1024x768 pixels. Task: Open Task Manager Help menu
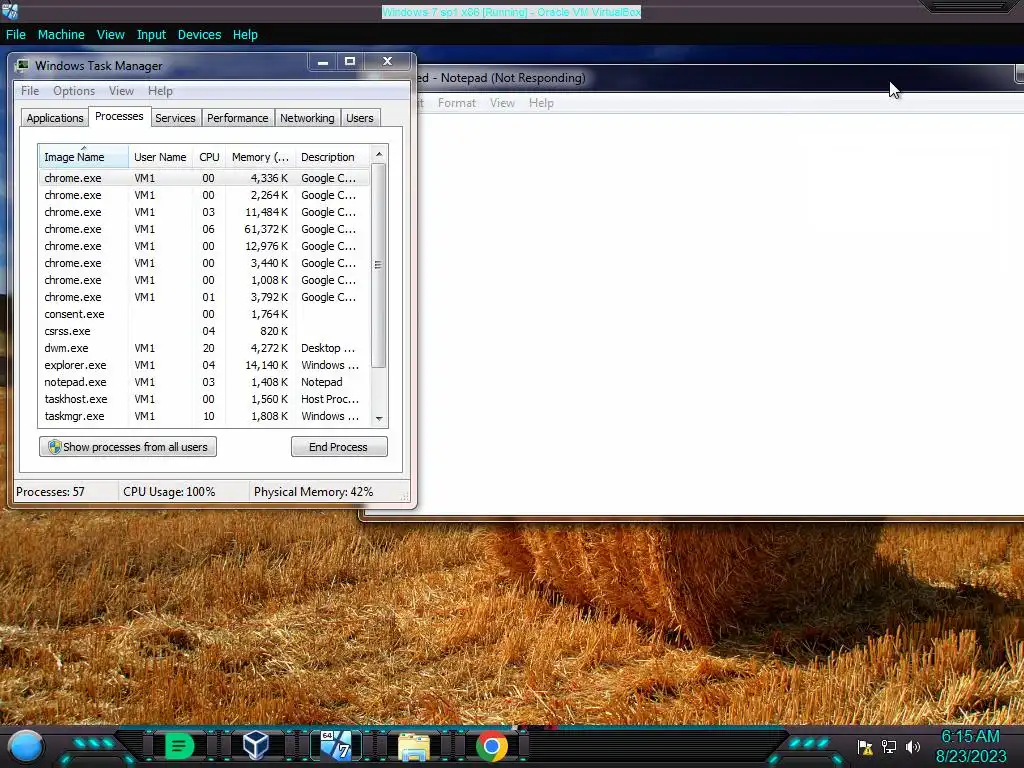click(160, 91)
